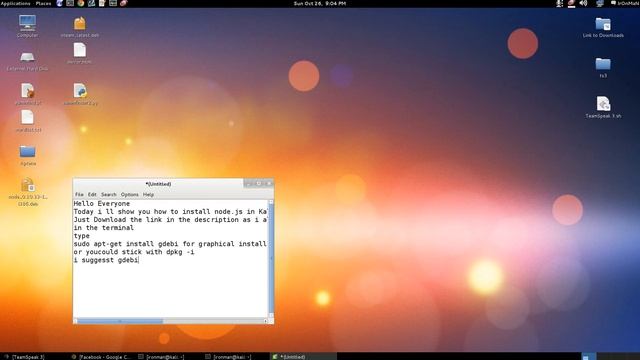Open the user menu at top right
The height and width of the screenshot is (360, 640).
pos(625,3)
